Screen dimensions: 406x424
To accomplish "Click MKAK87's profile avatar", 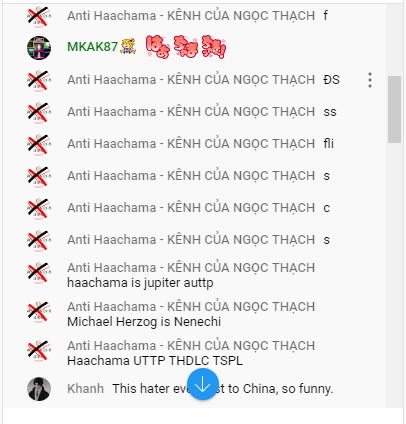I will 39,48.
